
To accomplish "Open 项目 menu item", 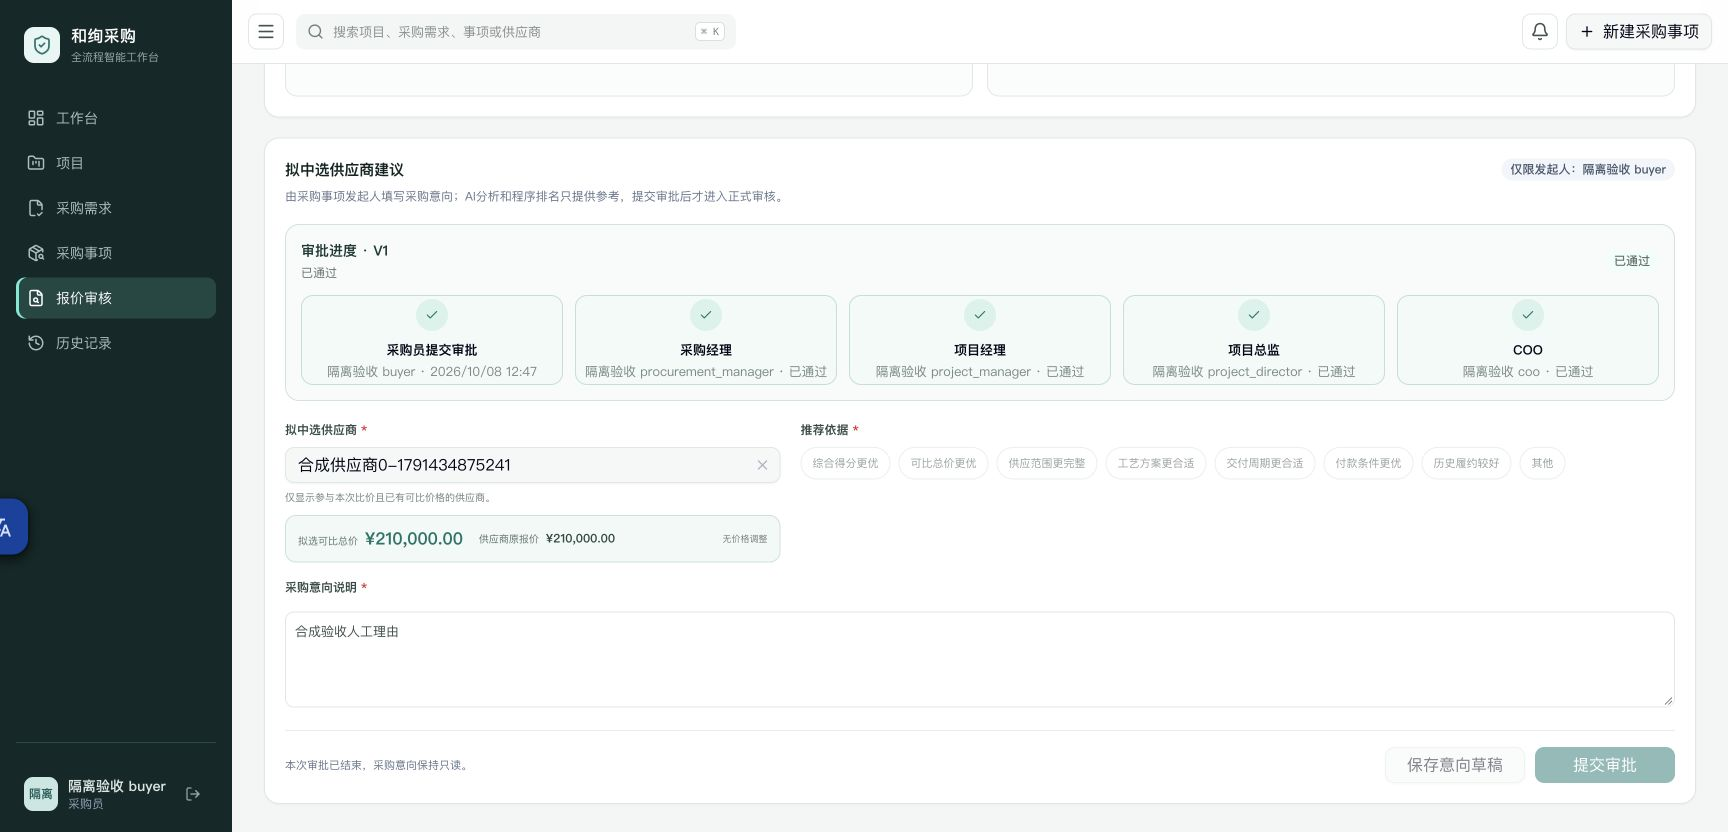I will [x=116, y=163].
